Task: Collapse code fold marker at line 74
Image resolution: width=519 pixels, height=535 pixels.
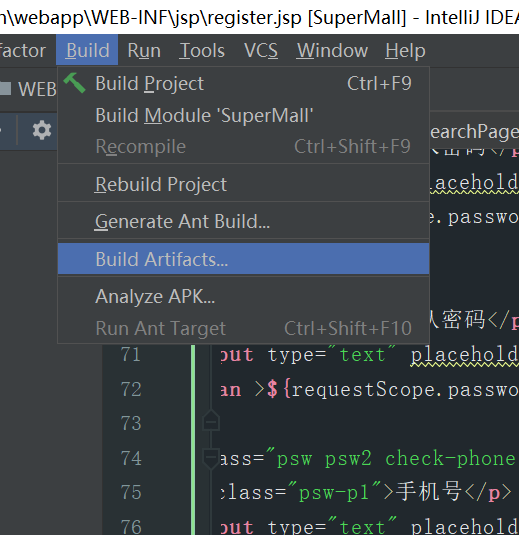Action: pos(211,458)
